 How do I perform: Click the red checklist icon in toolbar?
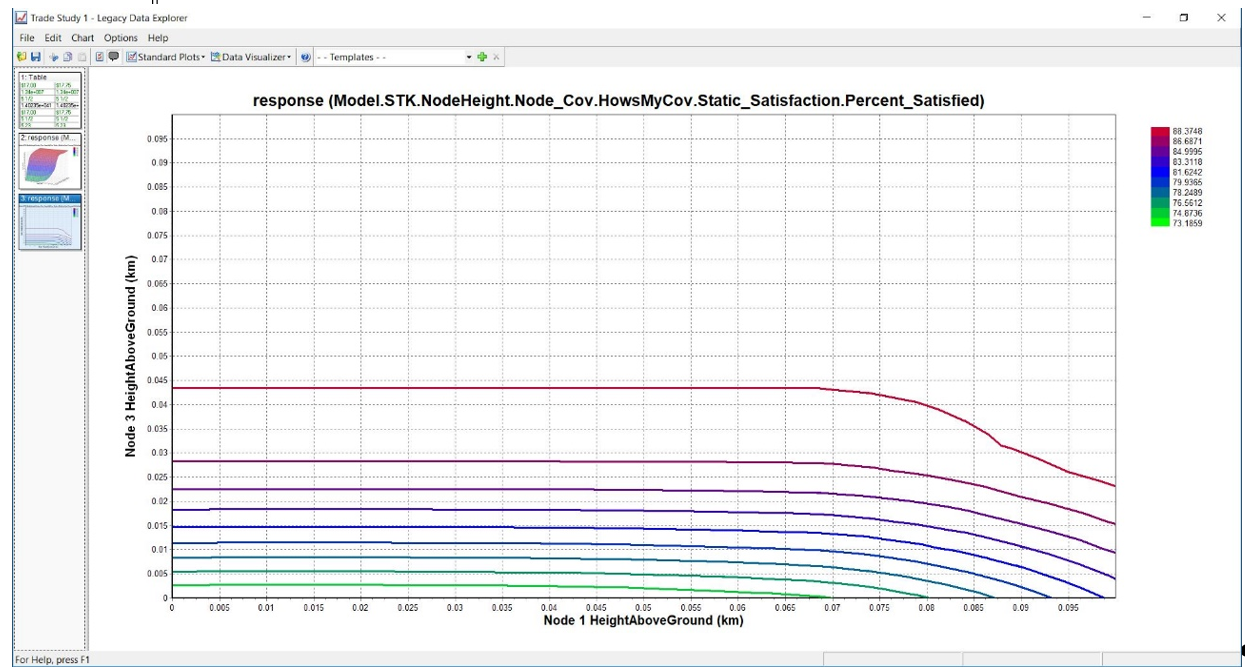pos(100,57)
